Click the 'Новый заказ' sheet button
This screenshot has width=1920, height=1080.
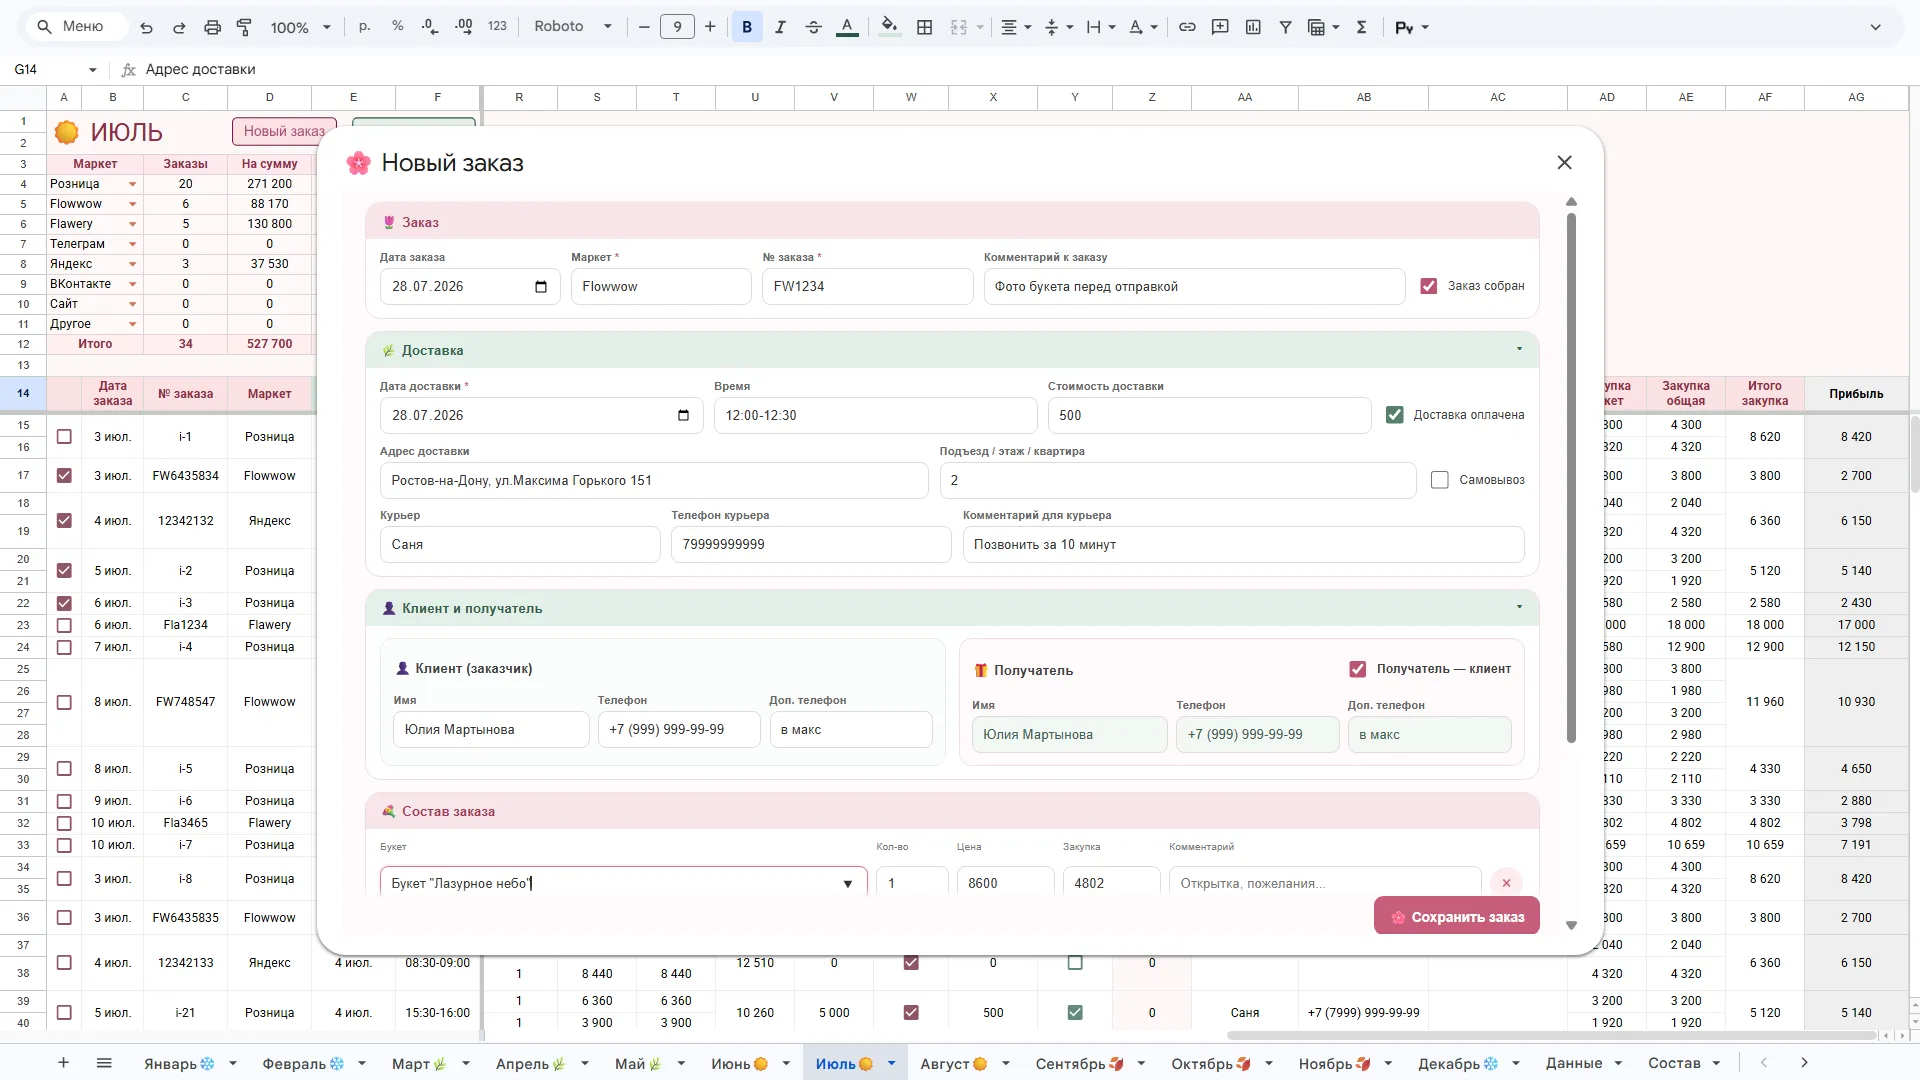coord(284,131)
